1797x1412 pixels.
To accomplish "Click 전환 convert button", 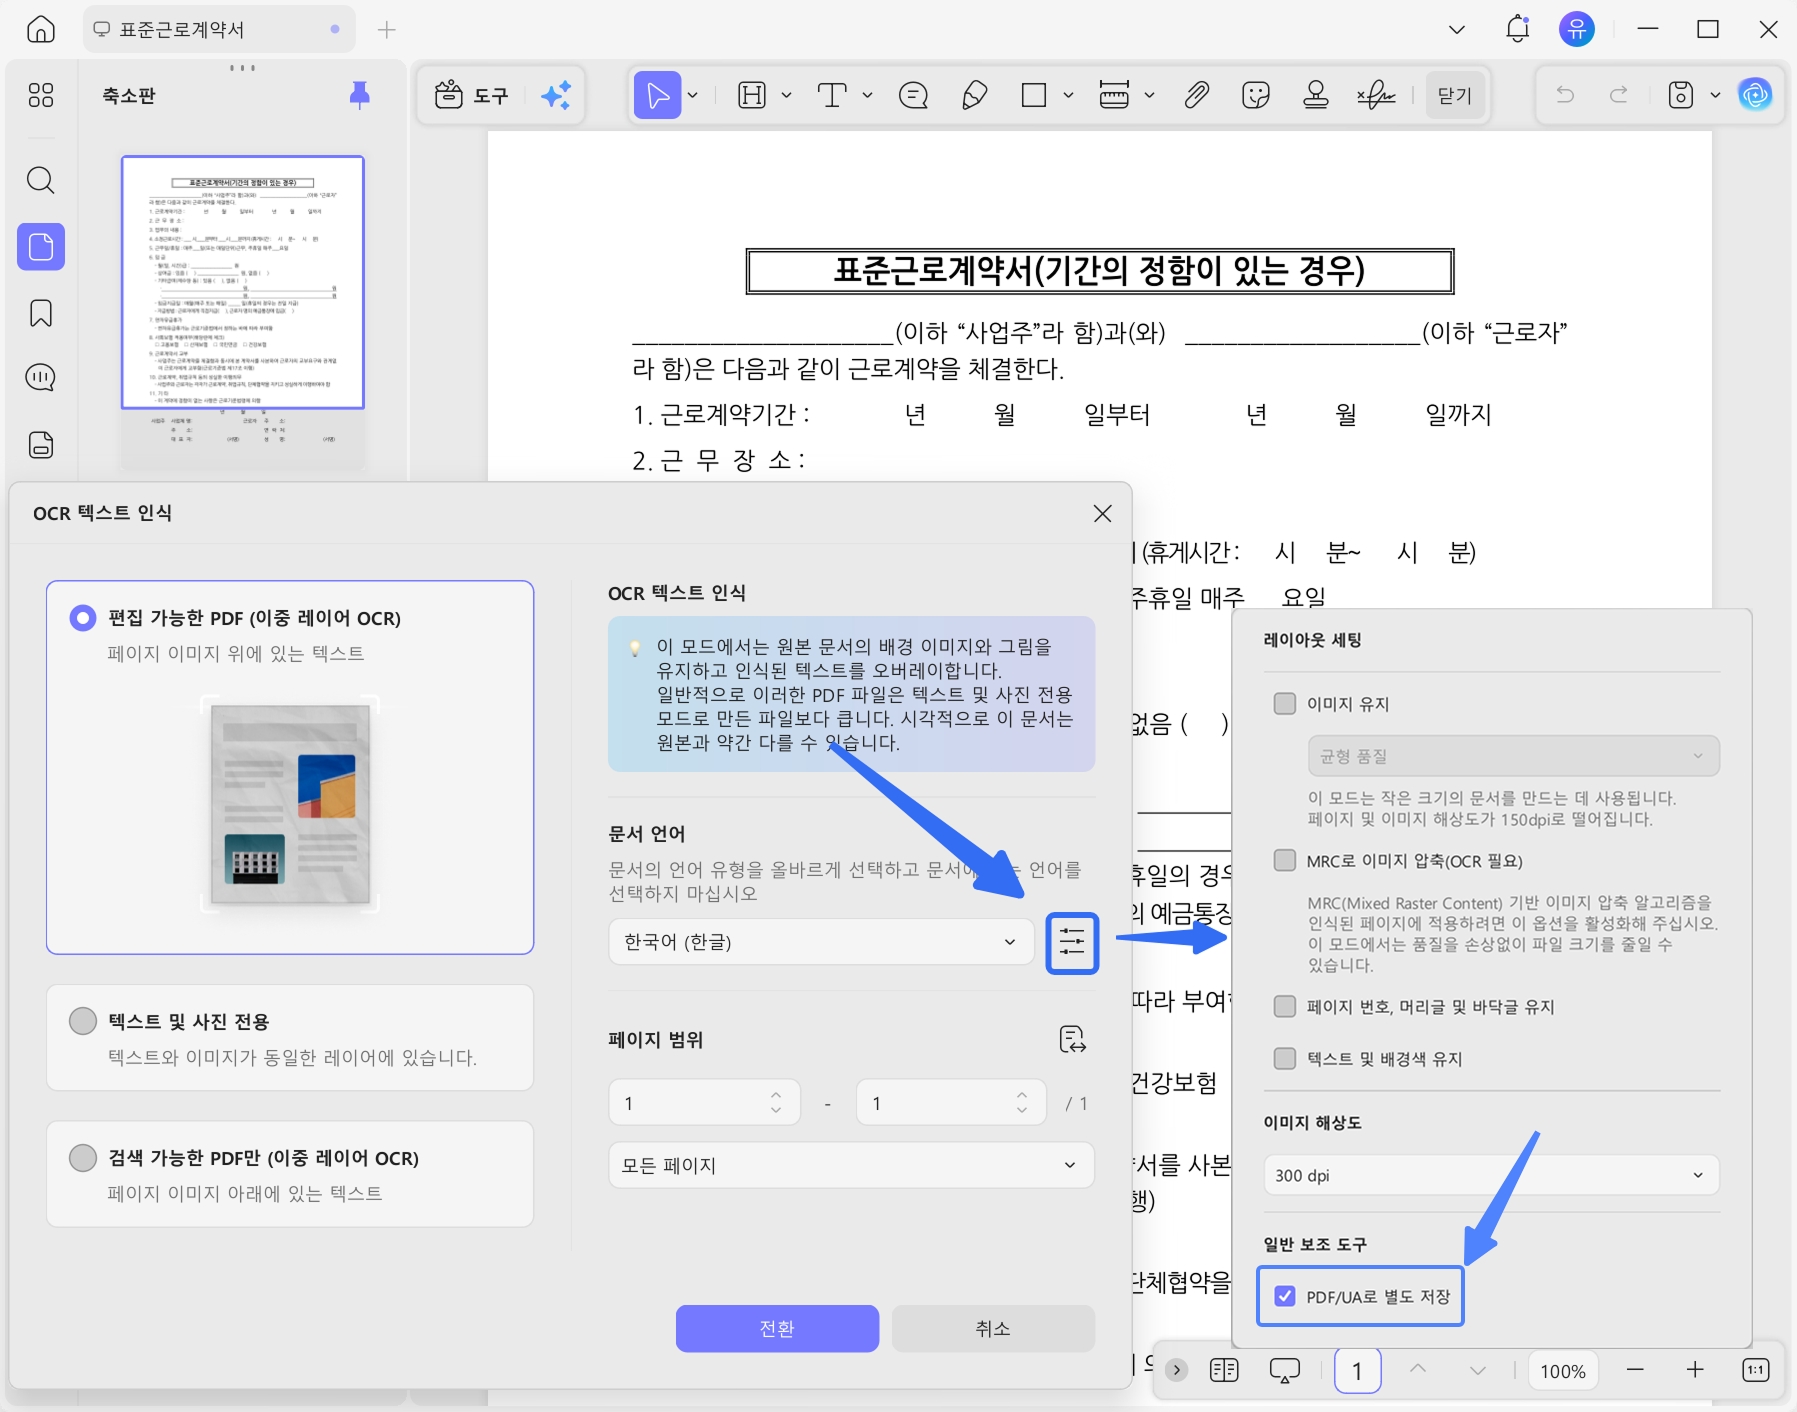I will click(x=777, y=1328).
